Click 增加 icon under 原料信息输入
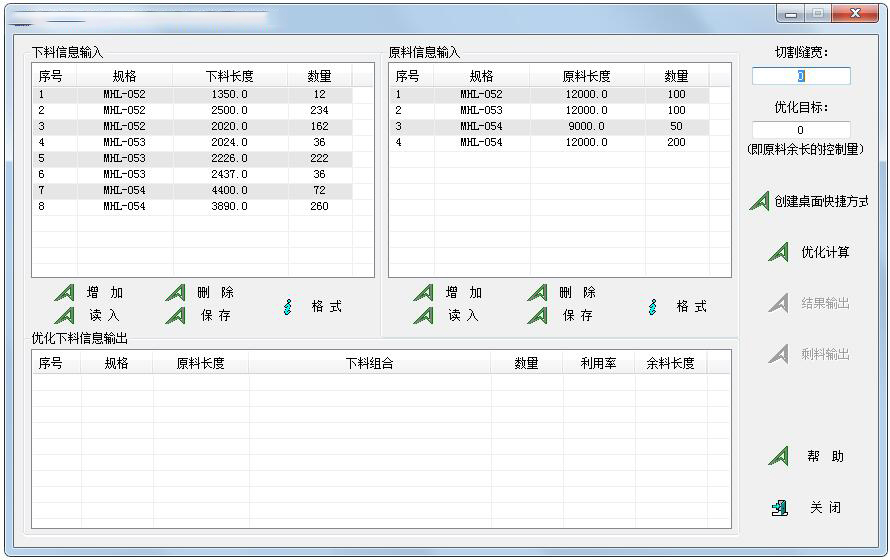 [x=423, y=293]
